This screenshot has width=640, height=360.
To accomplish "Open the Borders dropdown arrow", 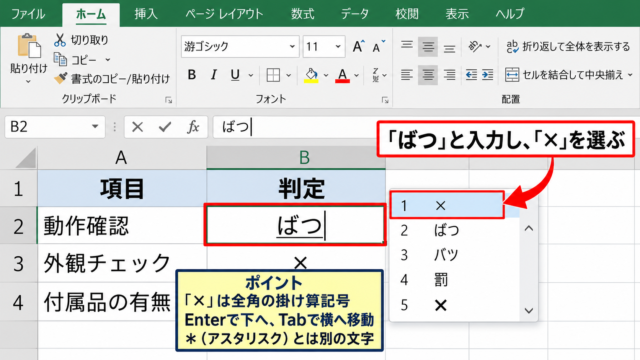I will pyautogui.click(x=289, y=76).
